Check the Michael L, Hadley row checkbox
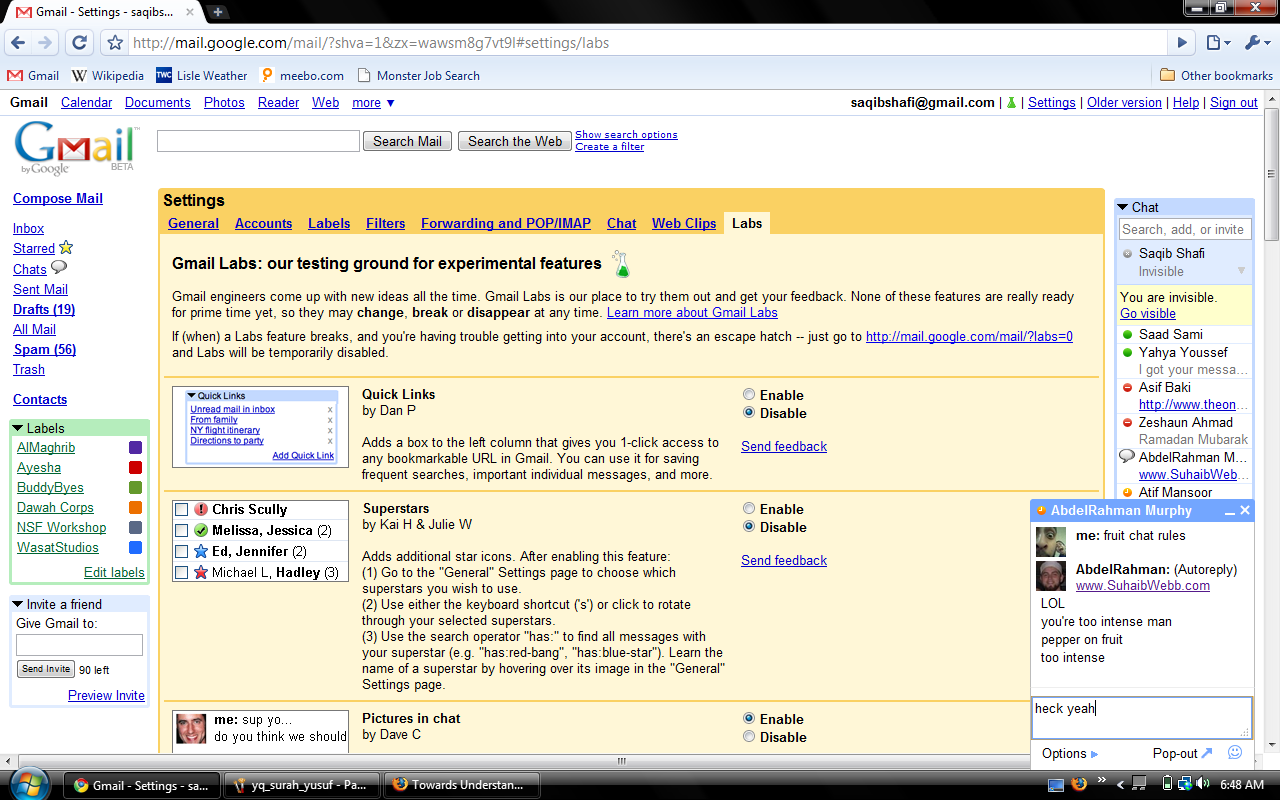Screen dimensions: 1280x800 point(181,572)
